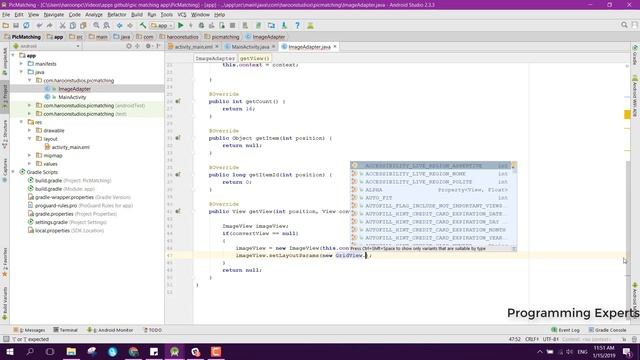
Task: Click gutter override marker beside getCount
Action: (178, 101)
